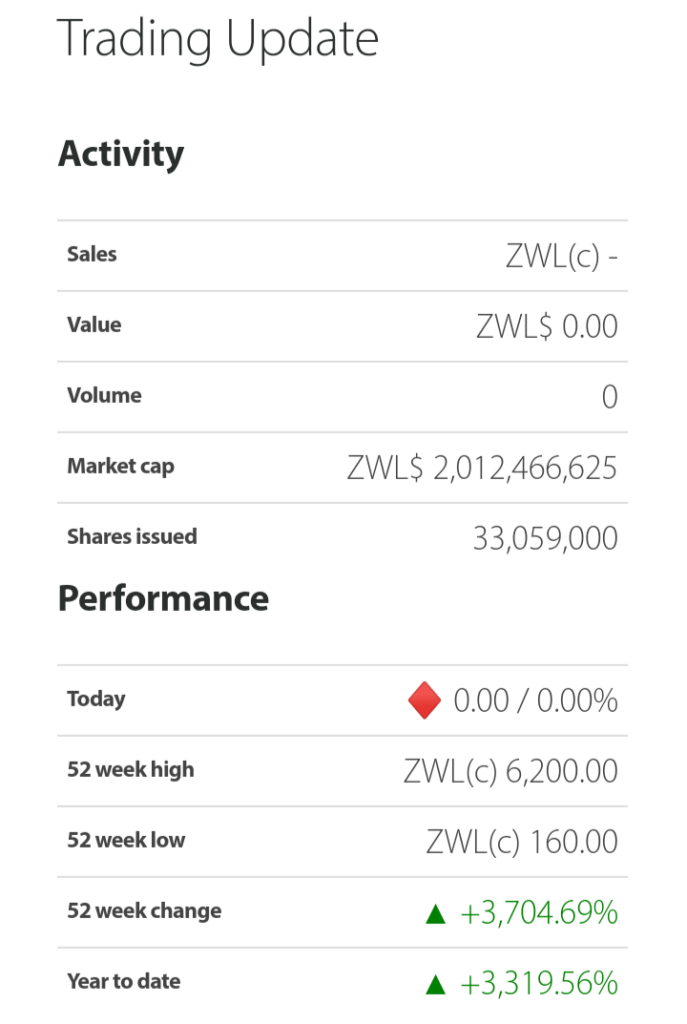The width and height of the screenshot is (687, 1024).
Task: Select the Market cap label
Action: (121, 466)
